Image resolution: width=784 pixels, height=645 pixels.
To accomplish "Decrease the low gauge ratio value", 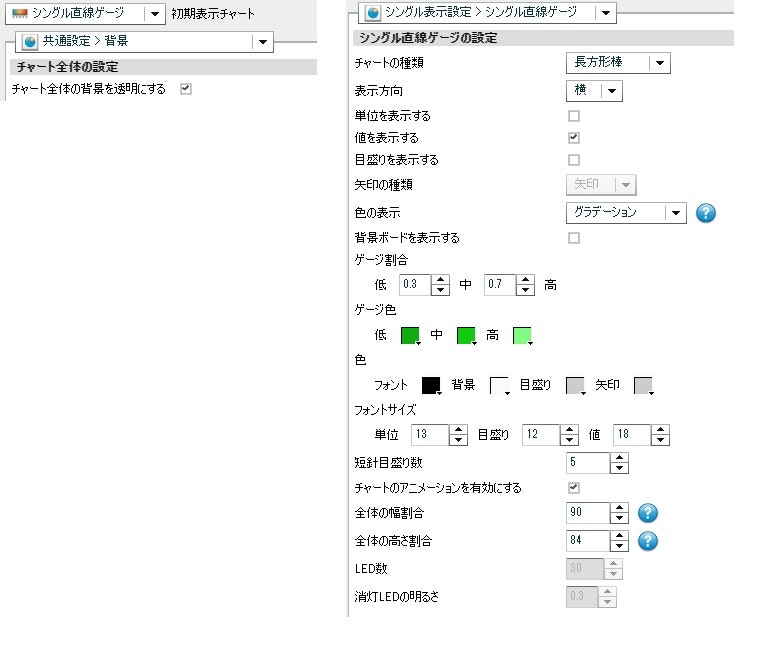I will click(x=440, y=290).
